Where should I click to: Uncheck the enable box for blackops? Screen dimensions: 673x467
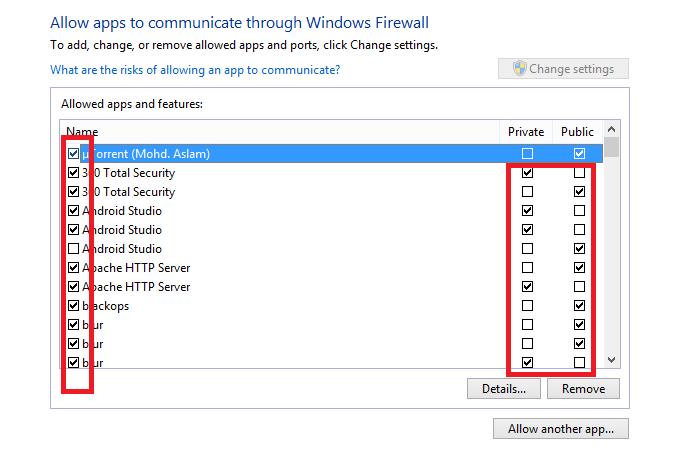73,306
